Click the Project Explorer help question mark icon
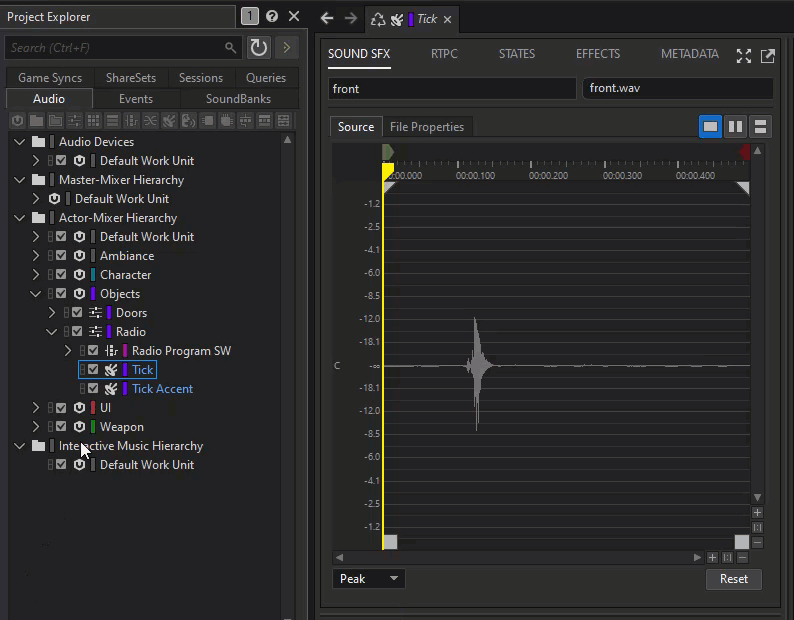The width and height of the screenshot is (794, 620). point(272,16)
